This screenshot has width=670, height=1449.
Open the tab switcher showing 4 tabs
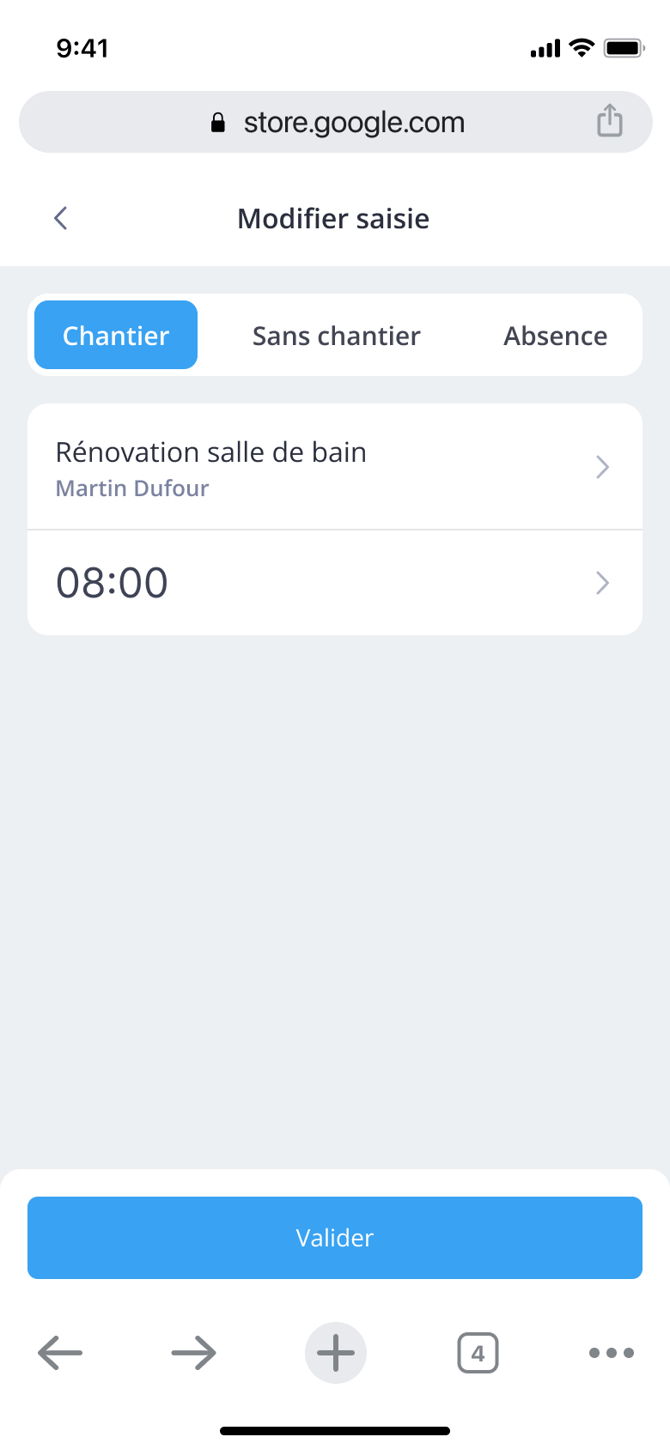pyautogui.click(x=477, y=1353)
